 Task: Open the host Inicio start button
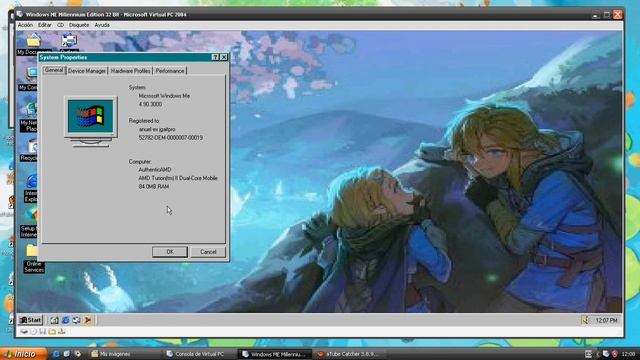tap(23, 354)
